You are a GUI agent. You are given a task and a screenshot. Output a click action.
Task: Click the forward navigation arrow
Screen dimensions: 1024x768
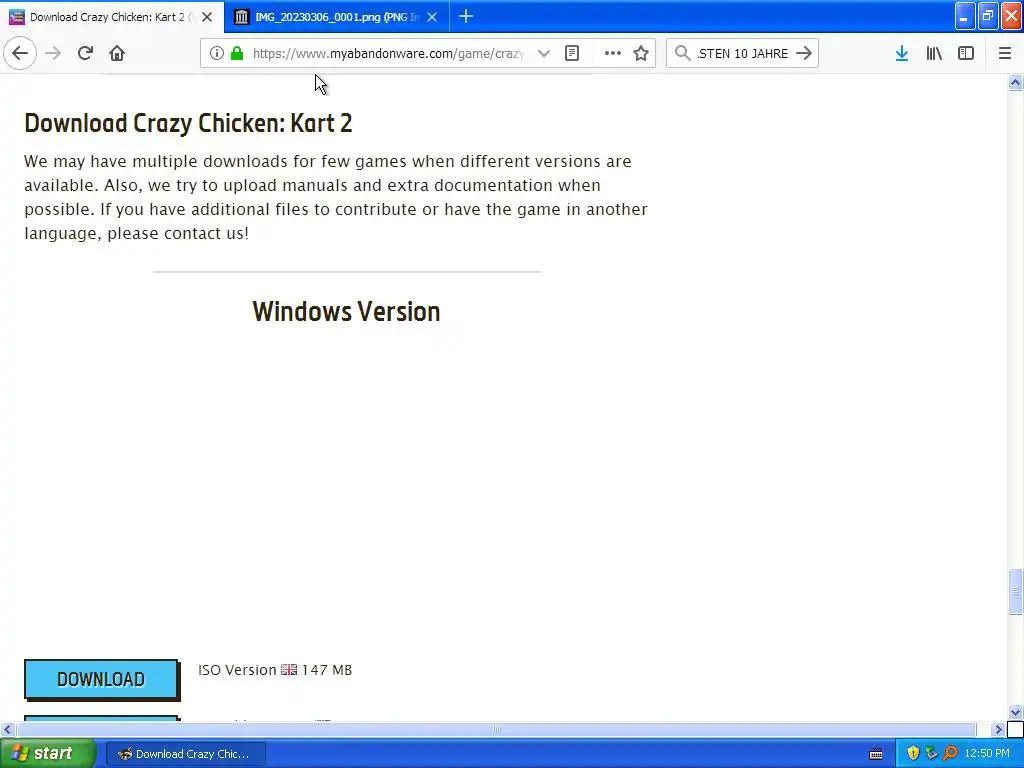[53, 53]
